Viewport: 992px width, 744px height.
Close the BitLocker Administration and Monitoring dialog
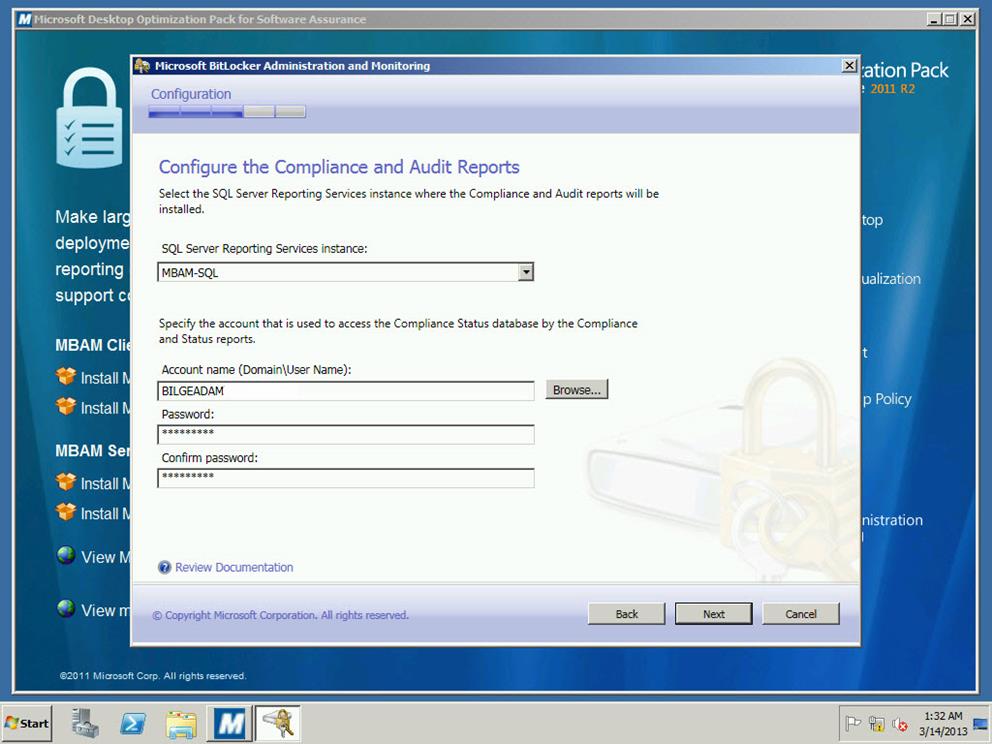tap(849, 66)
